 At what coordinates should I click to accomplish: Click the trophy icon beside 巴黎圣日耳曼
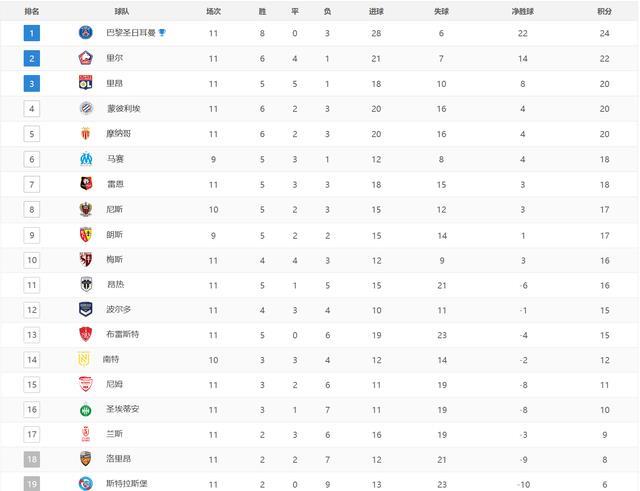point(162,32)
